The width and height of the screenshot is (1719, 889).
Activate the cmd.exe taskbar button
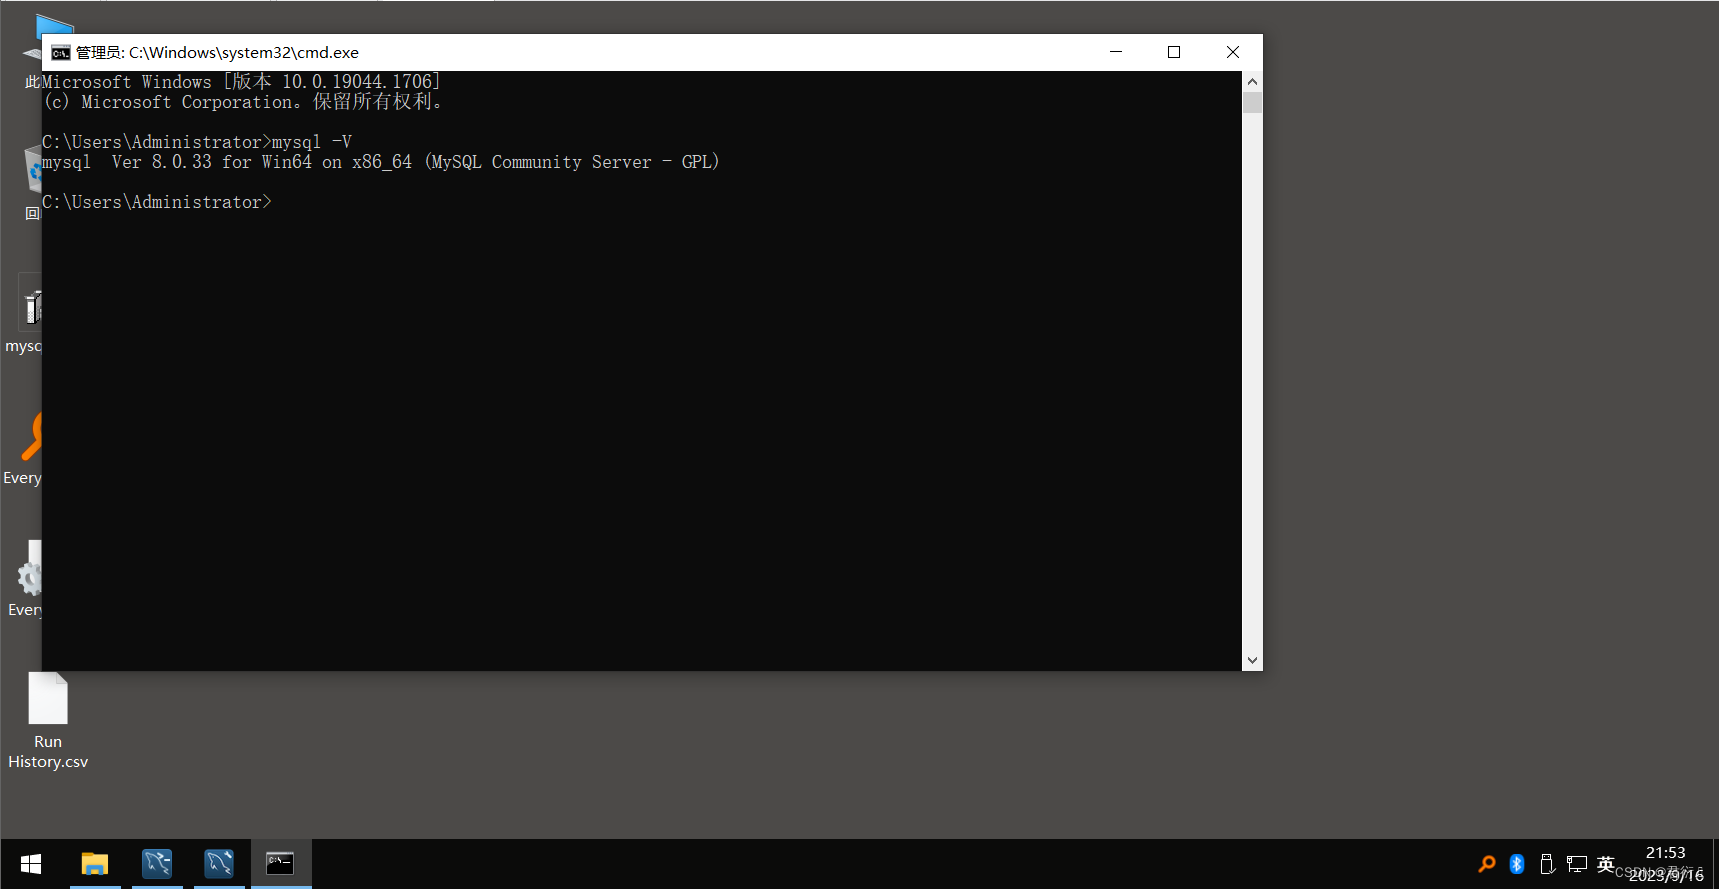coord(280,864)
